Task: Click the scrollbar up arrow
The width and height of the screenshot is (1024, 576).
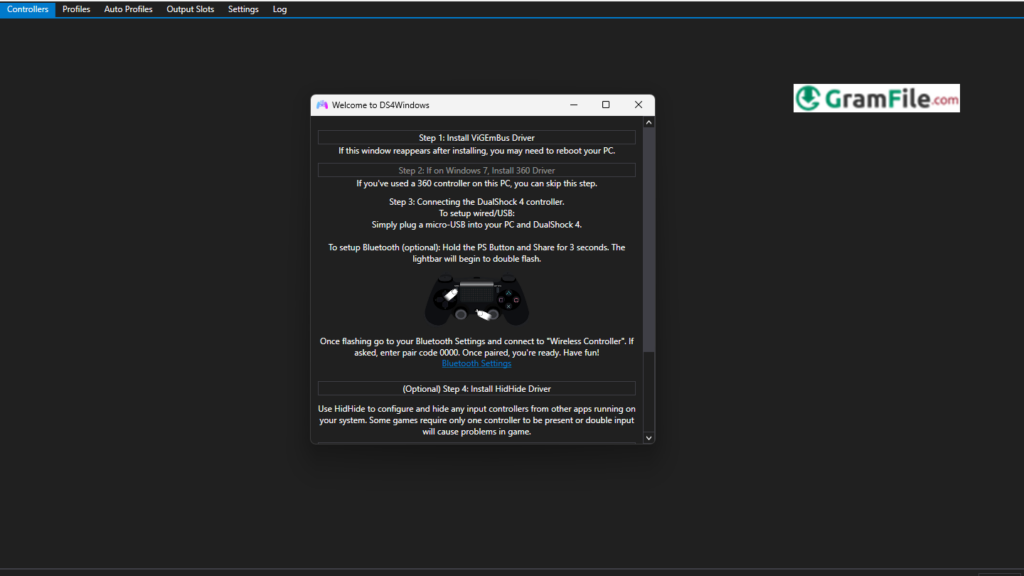Action: point(648,121)
